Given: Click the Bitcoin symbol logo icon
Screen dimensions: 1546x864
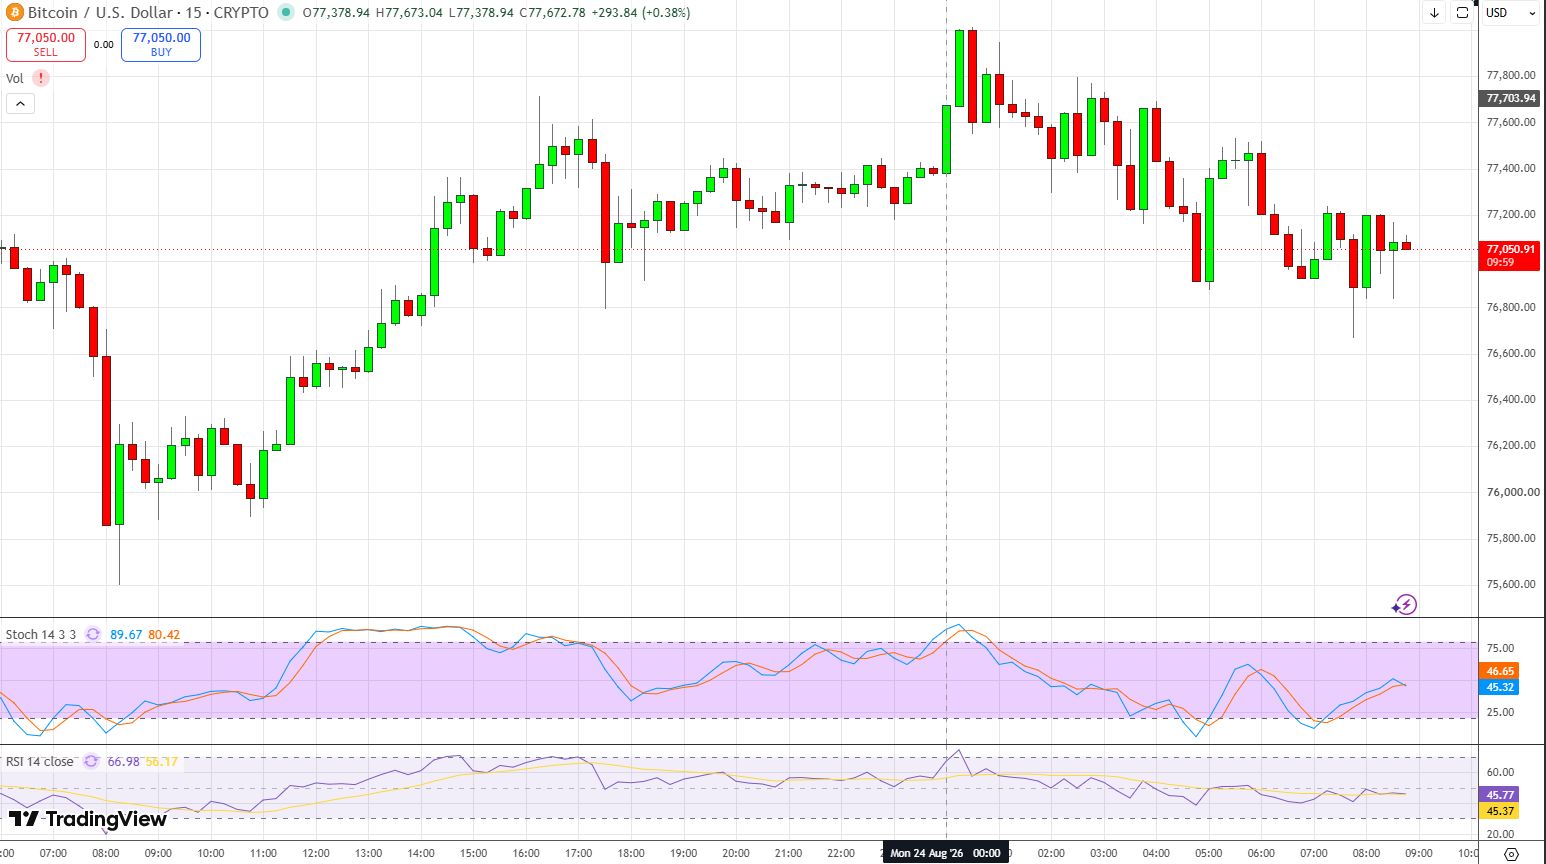Looking at the screenshot, I should click(x=14, y=13).
